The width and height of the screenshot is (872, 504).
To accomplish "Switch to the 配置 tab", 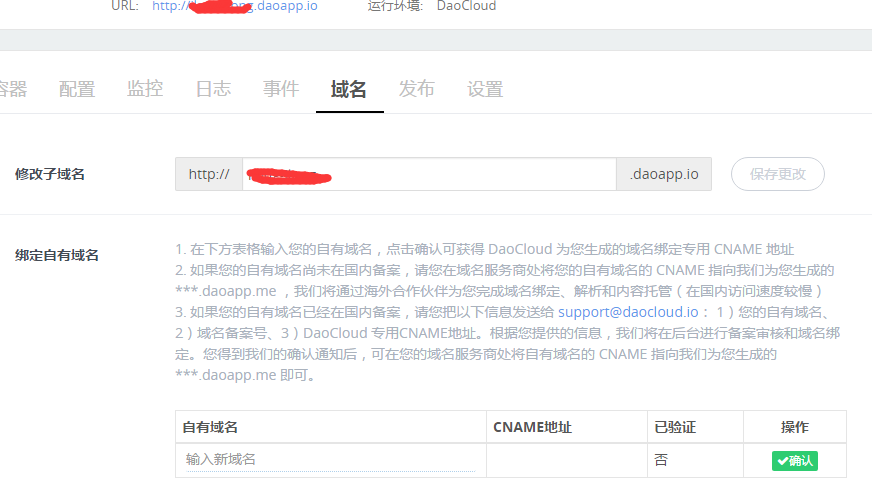I will coord(77,89).
